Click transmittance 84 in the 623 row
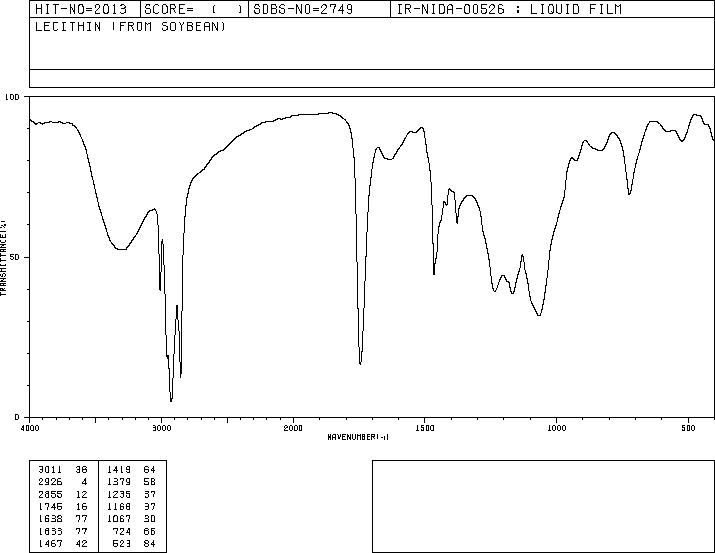715x553 pixels. [x=150, y=543]
